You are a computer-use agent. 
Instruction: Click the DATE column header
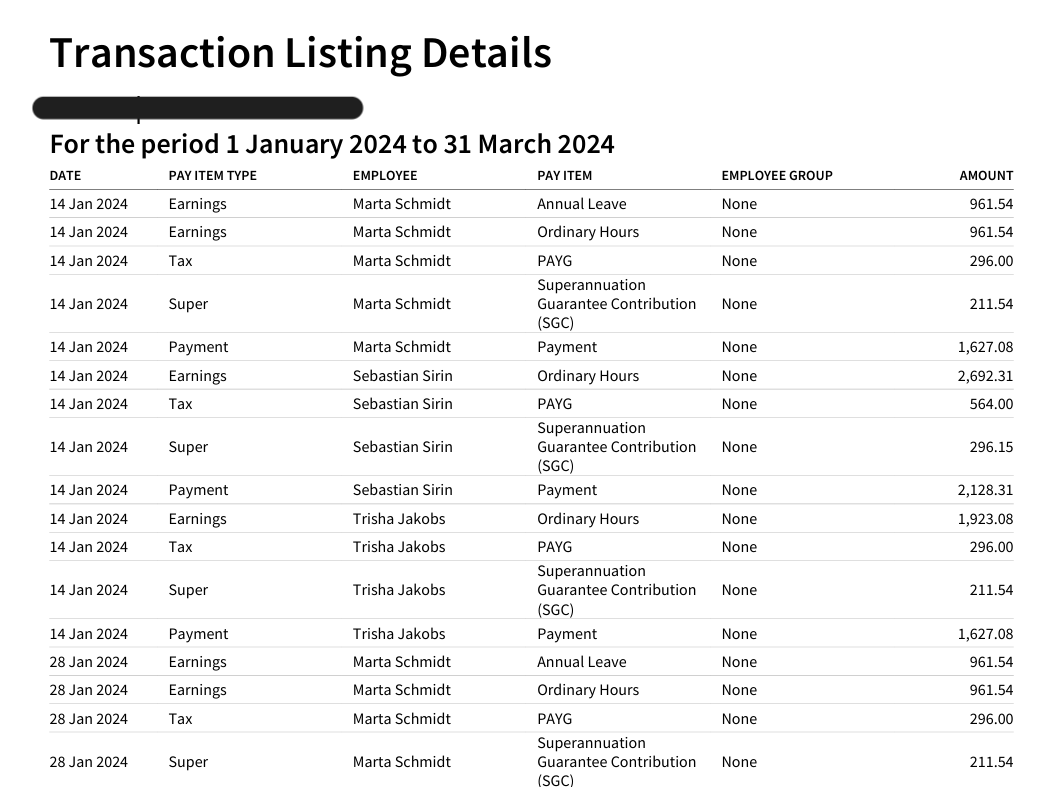pos(65,176)
